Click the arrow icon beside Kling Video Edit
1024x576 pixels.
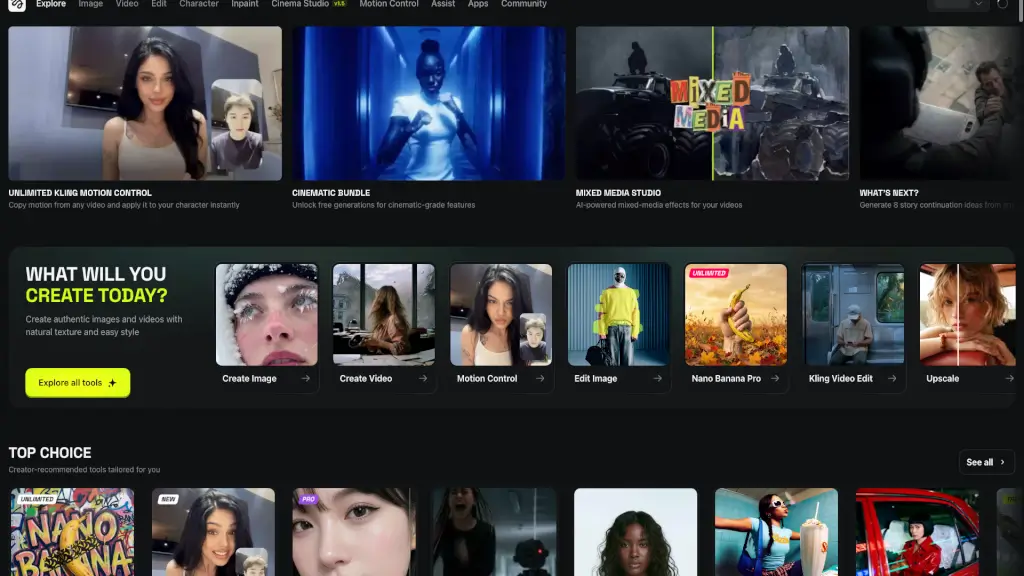[x=892, y=379]
